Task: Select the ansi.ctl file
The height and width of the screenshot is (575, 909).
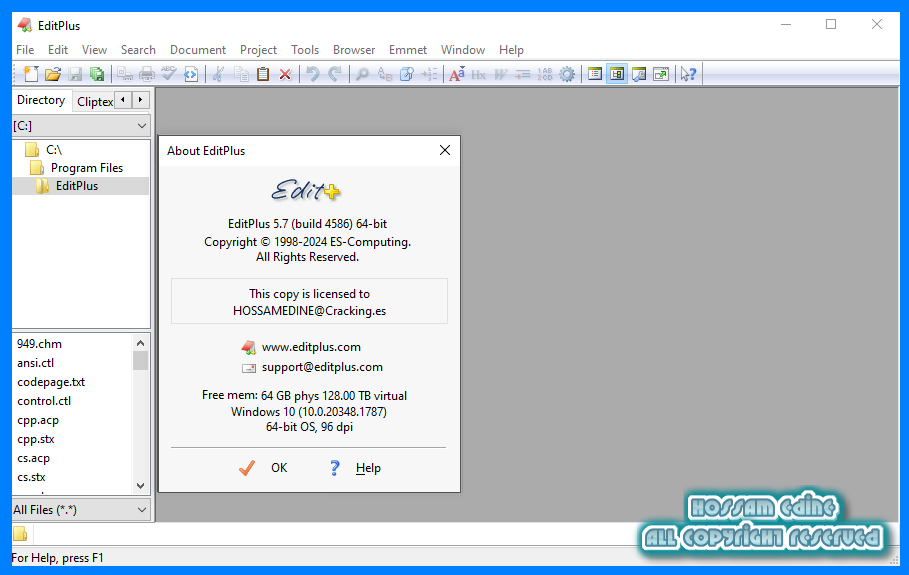Action: point(35,363)
